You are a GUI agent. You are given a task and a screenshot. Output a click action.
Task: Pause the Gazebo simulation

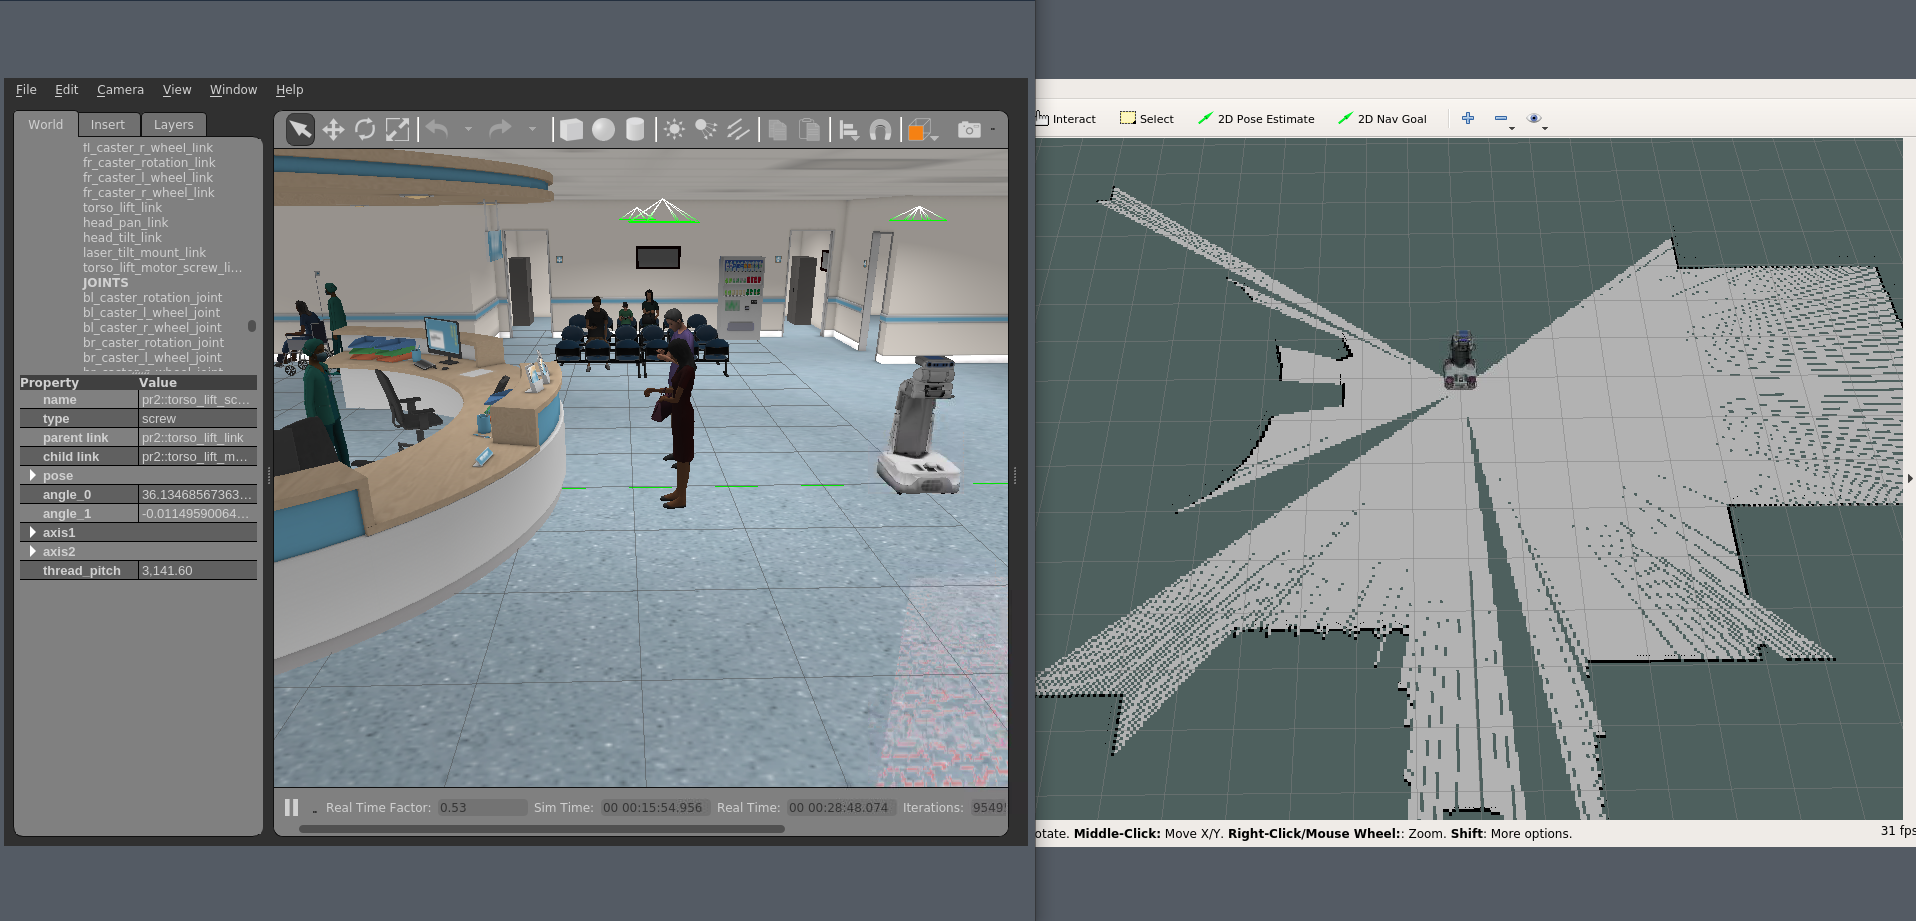click(x=291, y=807)
